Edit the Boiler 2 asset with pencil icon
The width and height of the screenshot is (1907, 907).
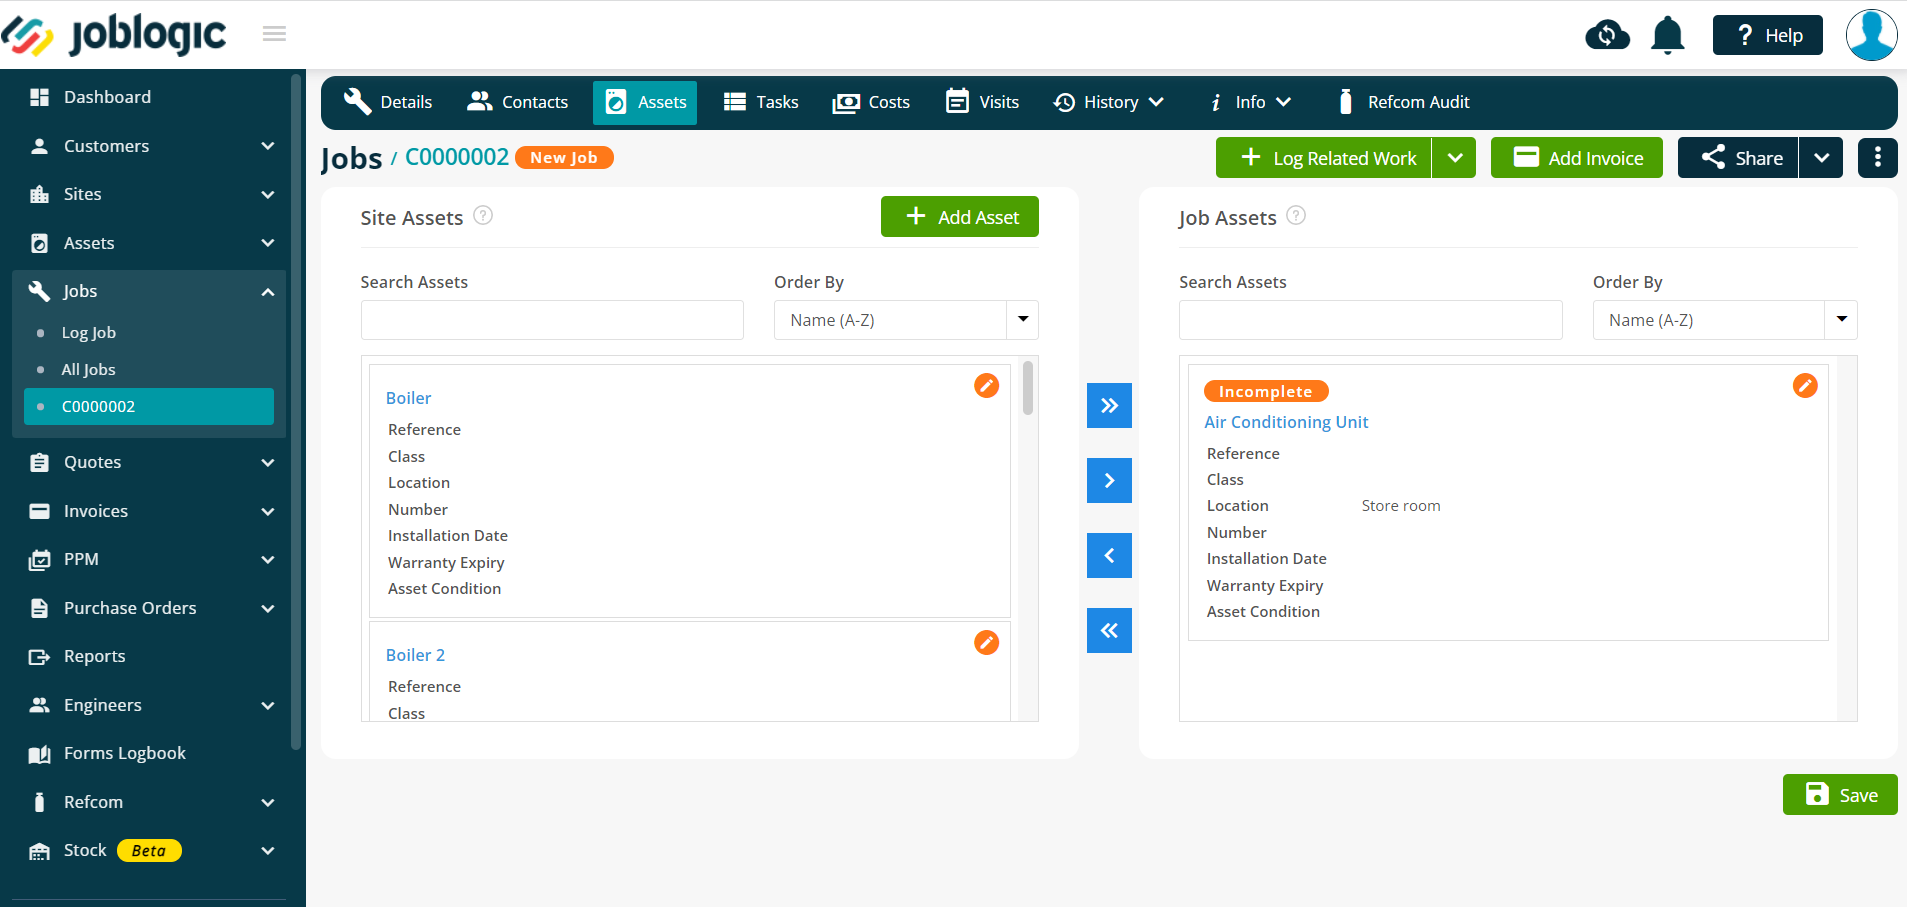986,642
